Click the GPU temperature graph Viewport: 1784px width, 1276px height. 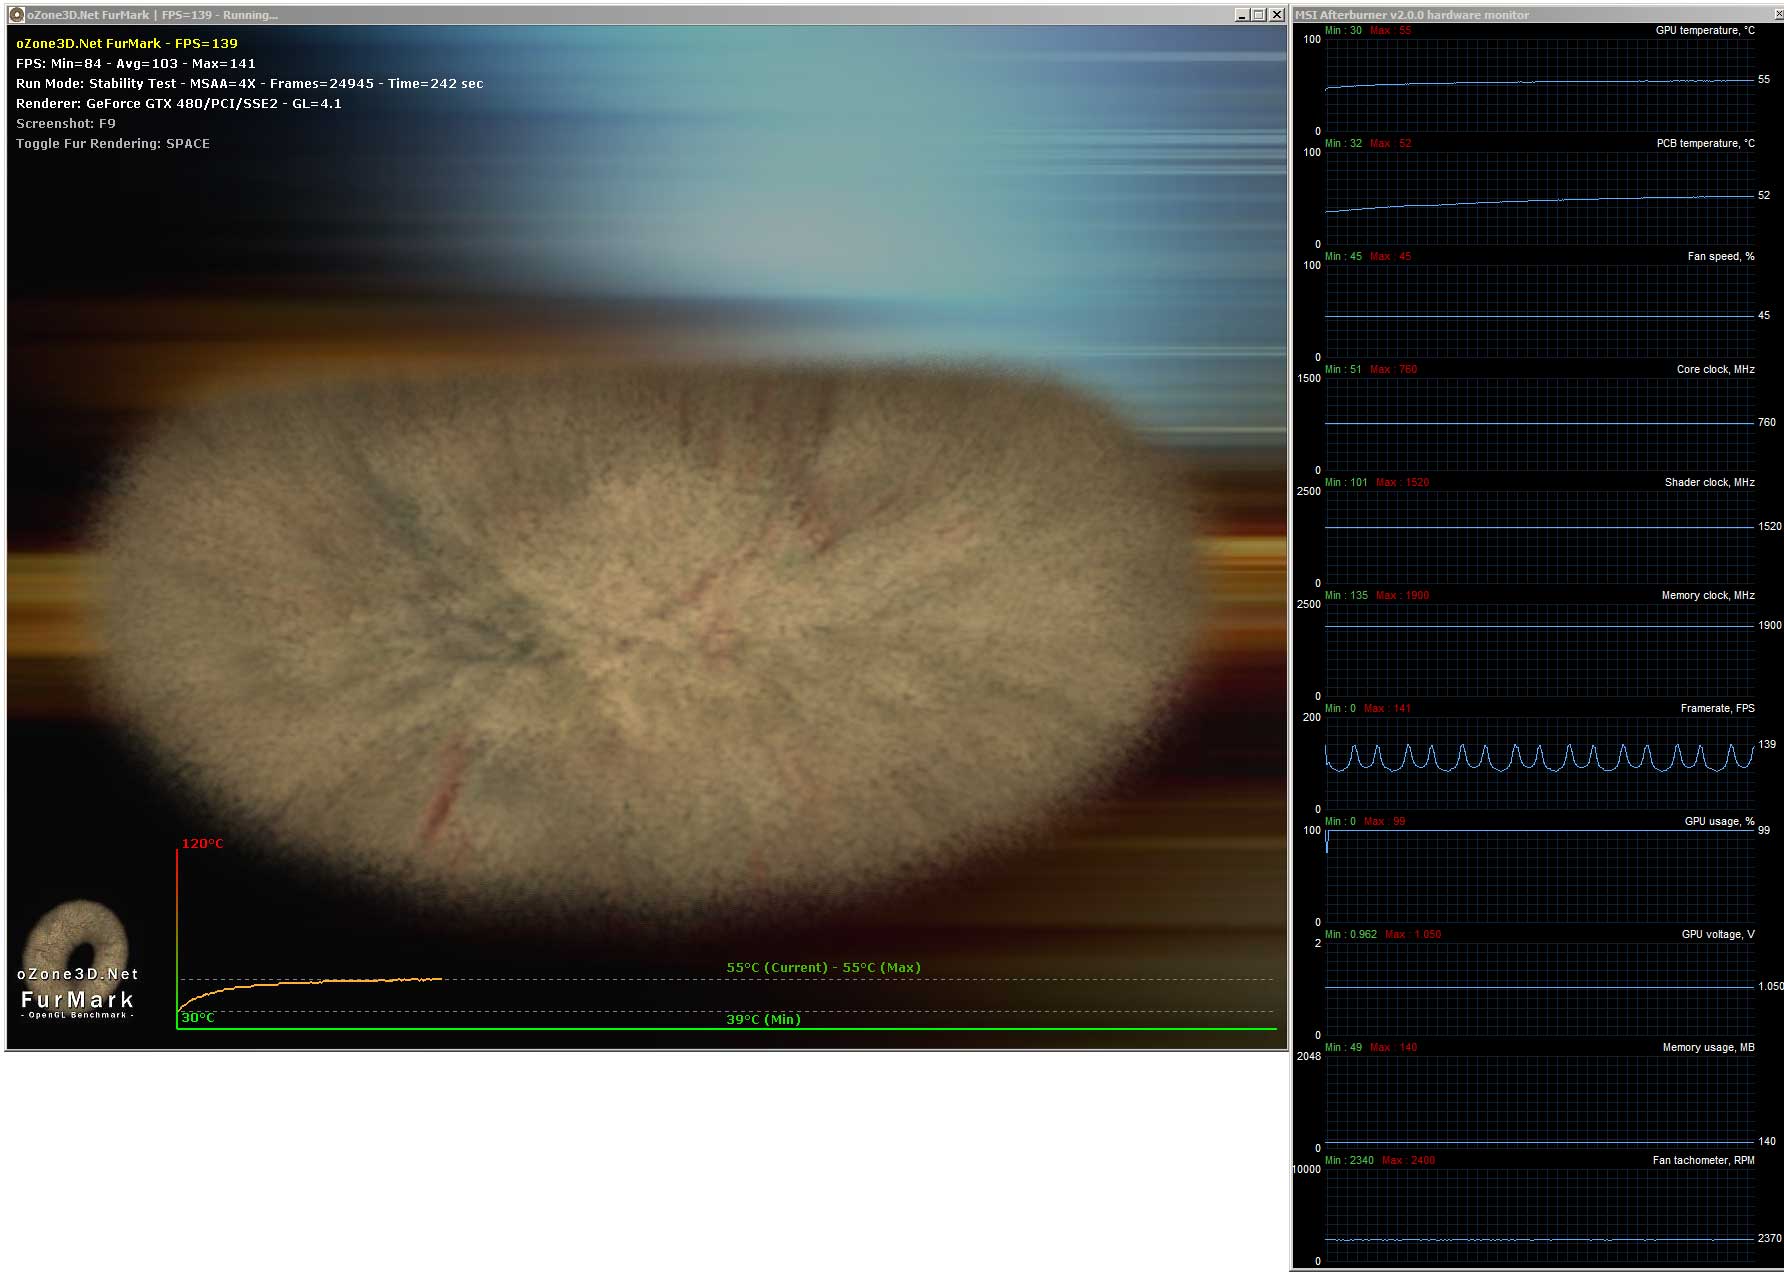tap(1540, 85)
